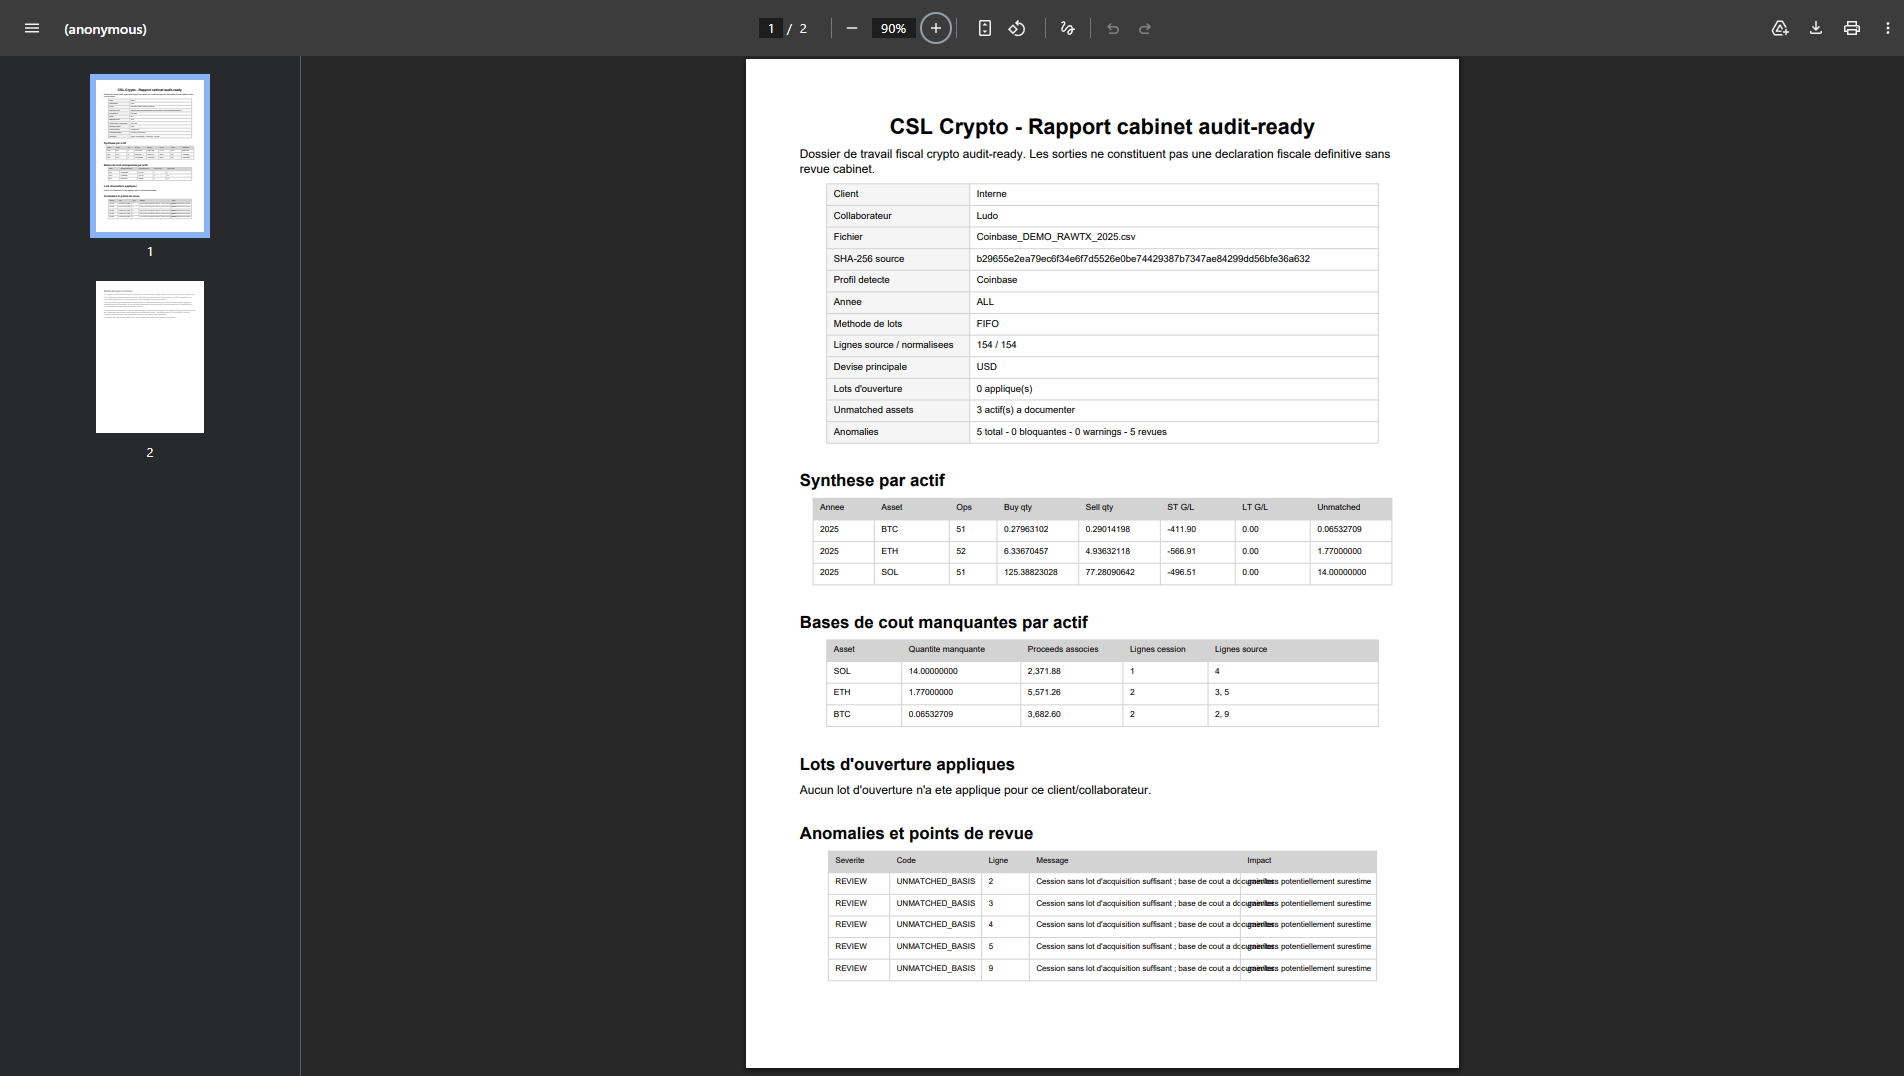Click the total page count '2' in toolbar
Screen dimensions: 1904x1076
tap(803, 28)
